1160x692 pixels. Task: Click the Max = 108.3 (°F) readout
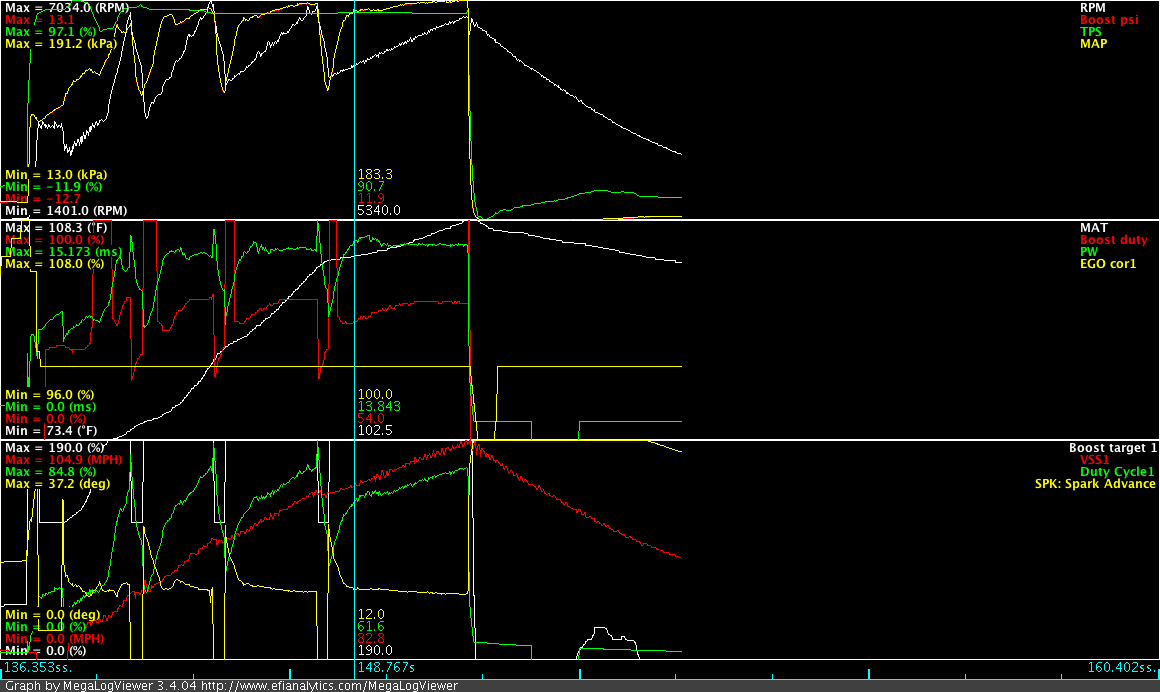[57, 228]
